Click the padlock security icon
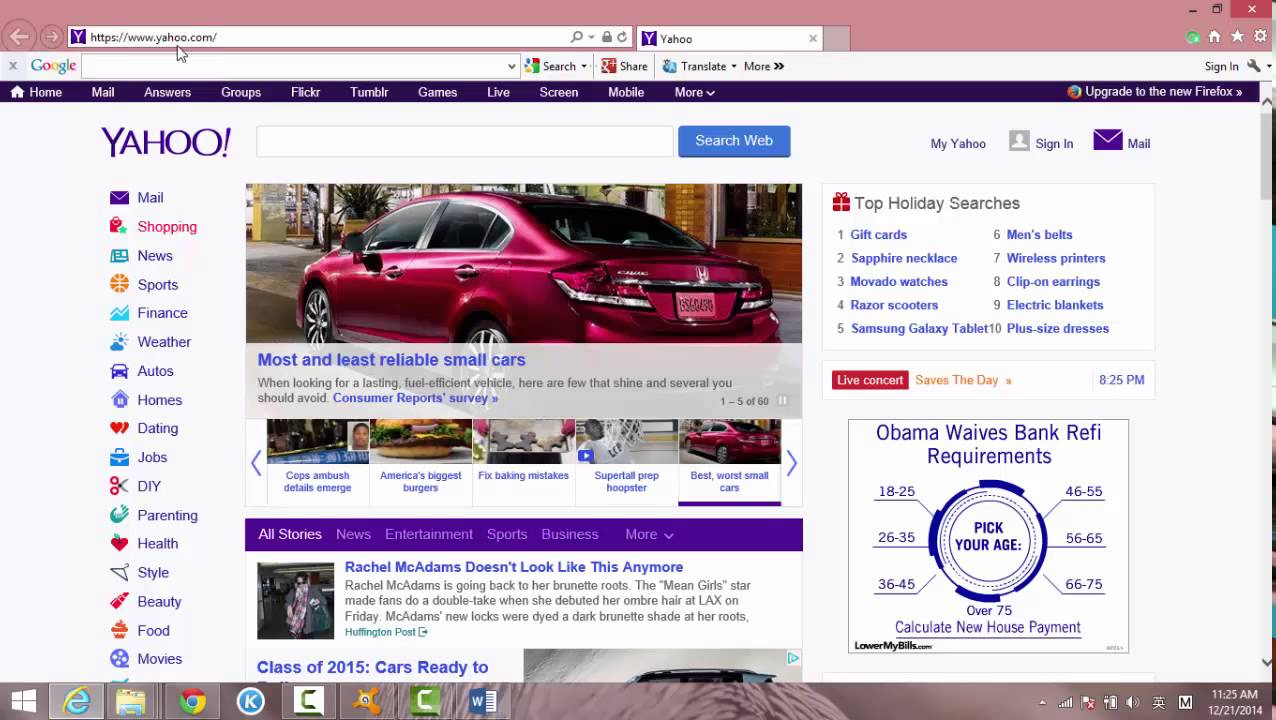 [x=607, y=37]
